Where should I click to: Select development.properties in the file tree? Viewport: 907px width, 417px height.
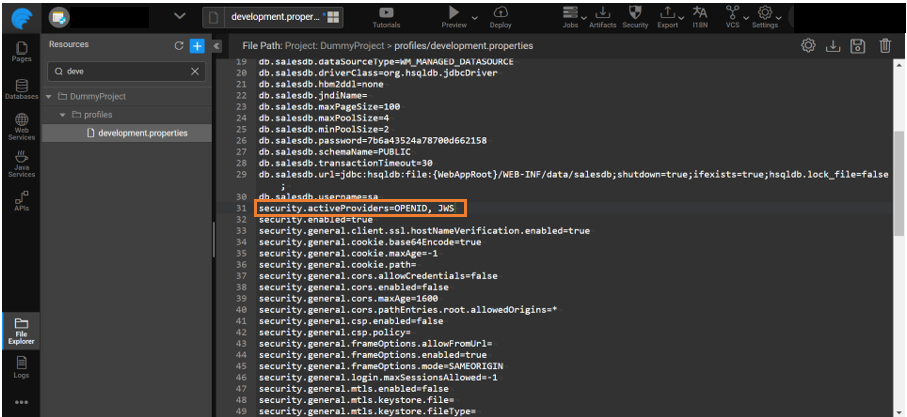(136, 133)
